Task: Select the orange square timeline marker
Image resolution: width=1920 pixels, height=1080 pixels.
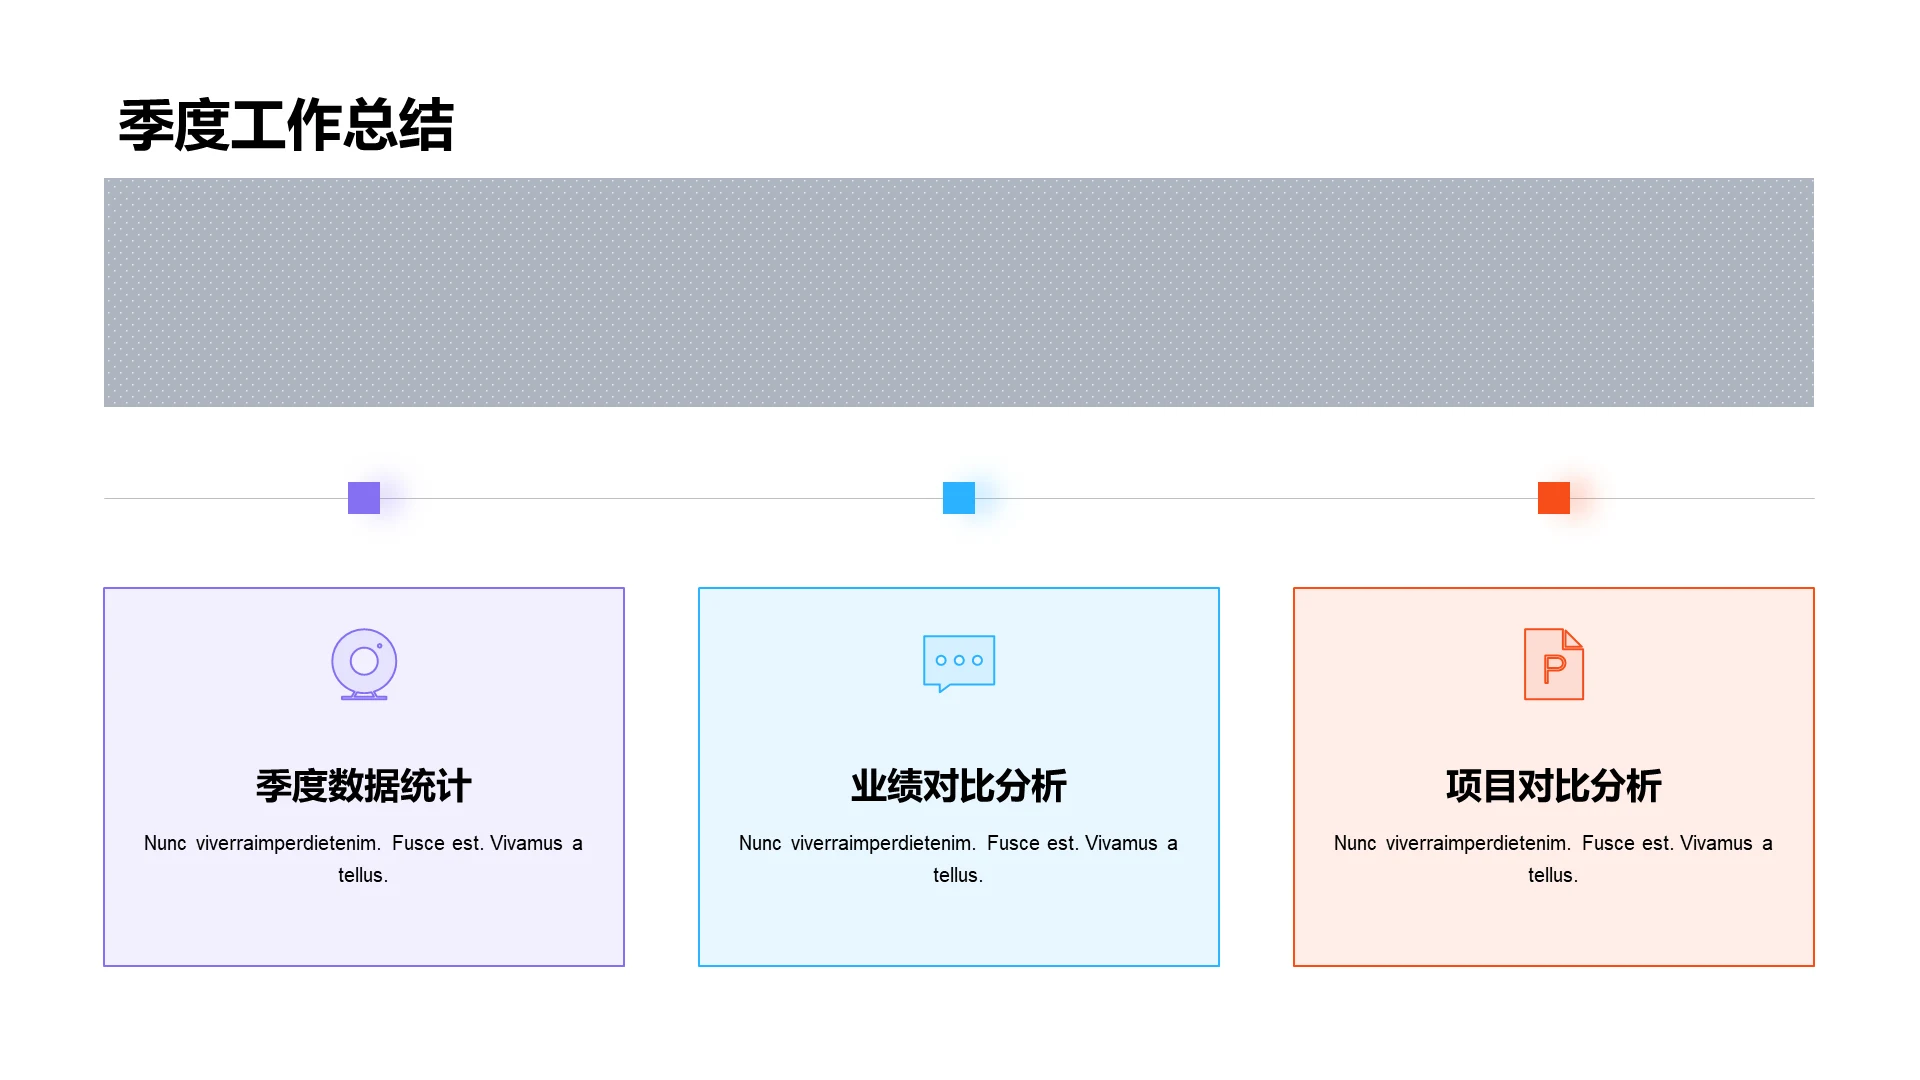Action: click(1553, 498)
